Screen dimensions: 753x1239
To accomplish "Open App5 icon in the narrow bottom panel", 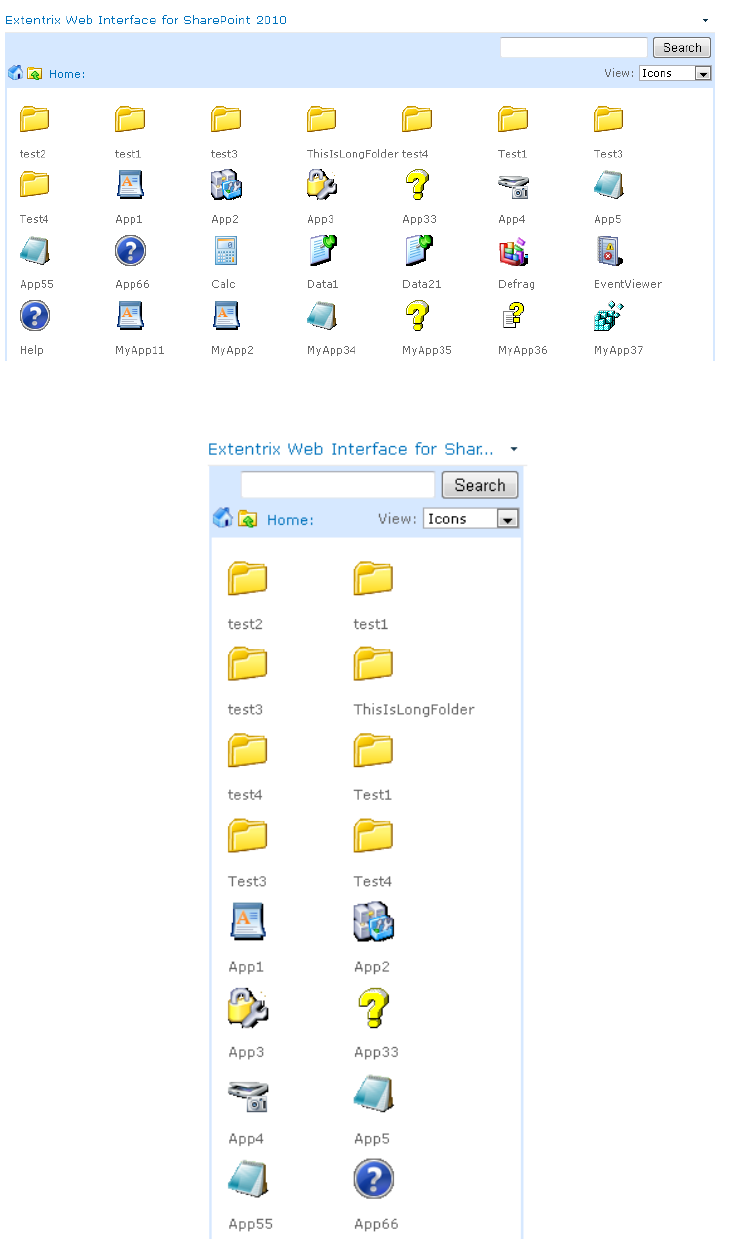I will [373, 1094].
